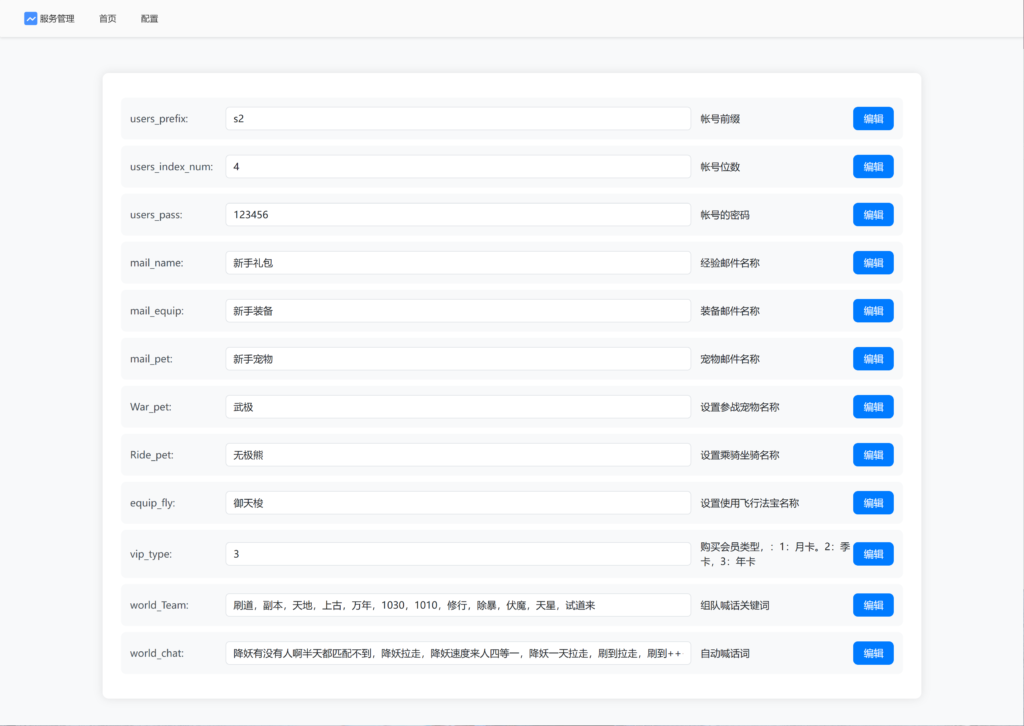Edit the mail_name row via 编辑

click(872, 263)
